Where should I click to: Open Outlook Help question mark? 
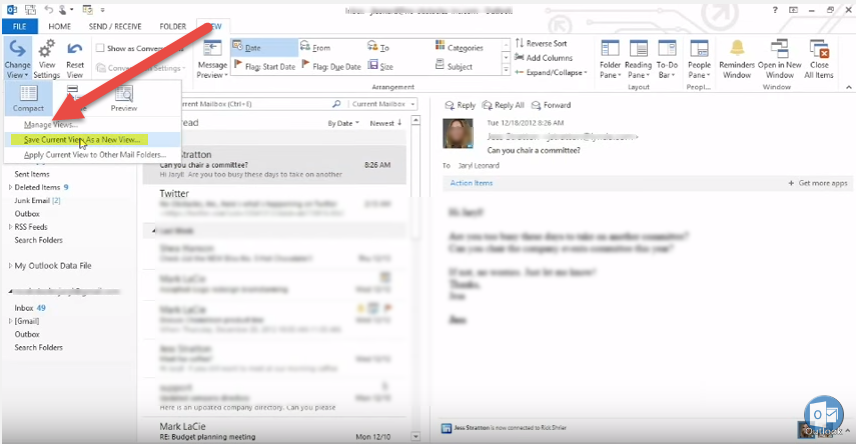click(x=775, y=10)
